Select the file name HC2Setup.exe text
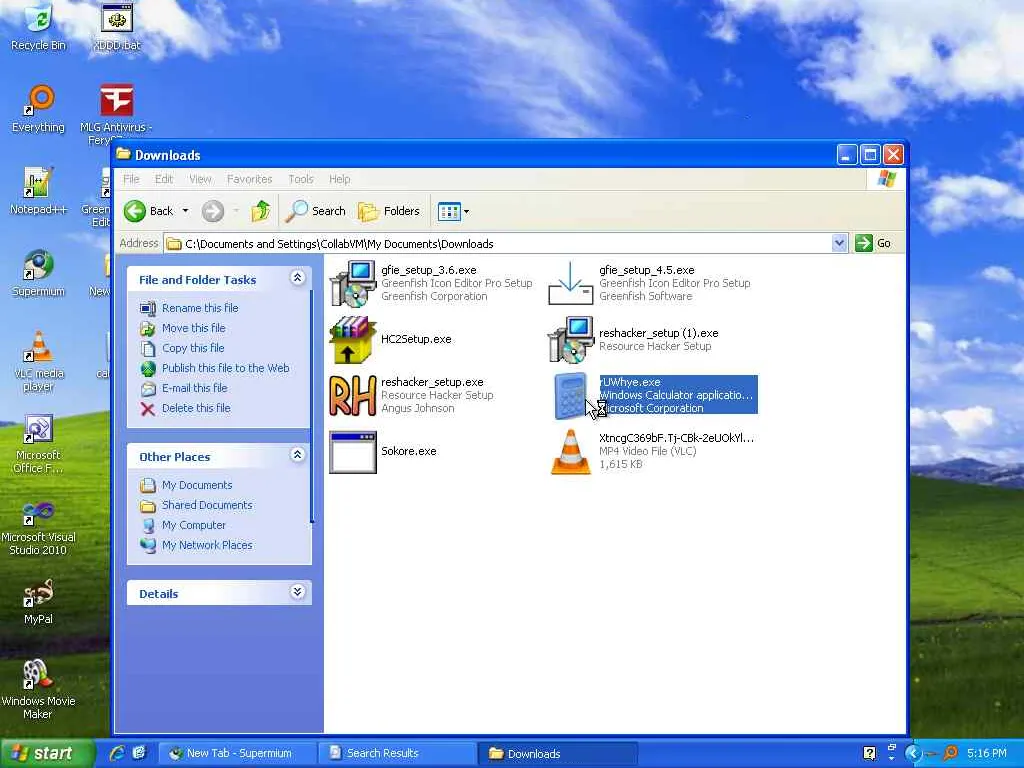 click(x=416, y=340)
